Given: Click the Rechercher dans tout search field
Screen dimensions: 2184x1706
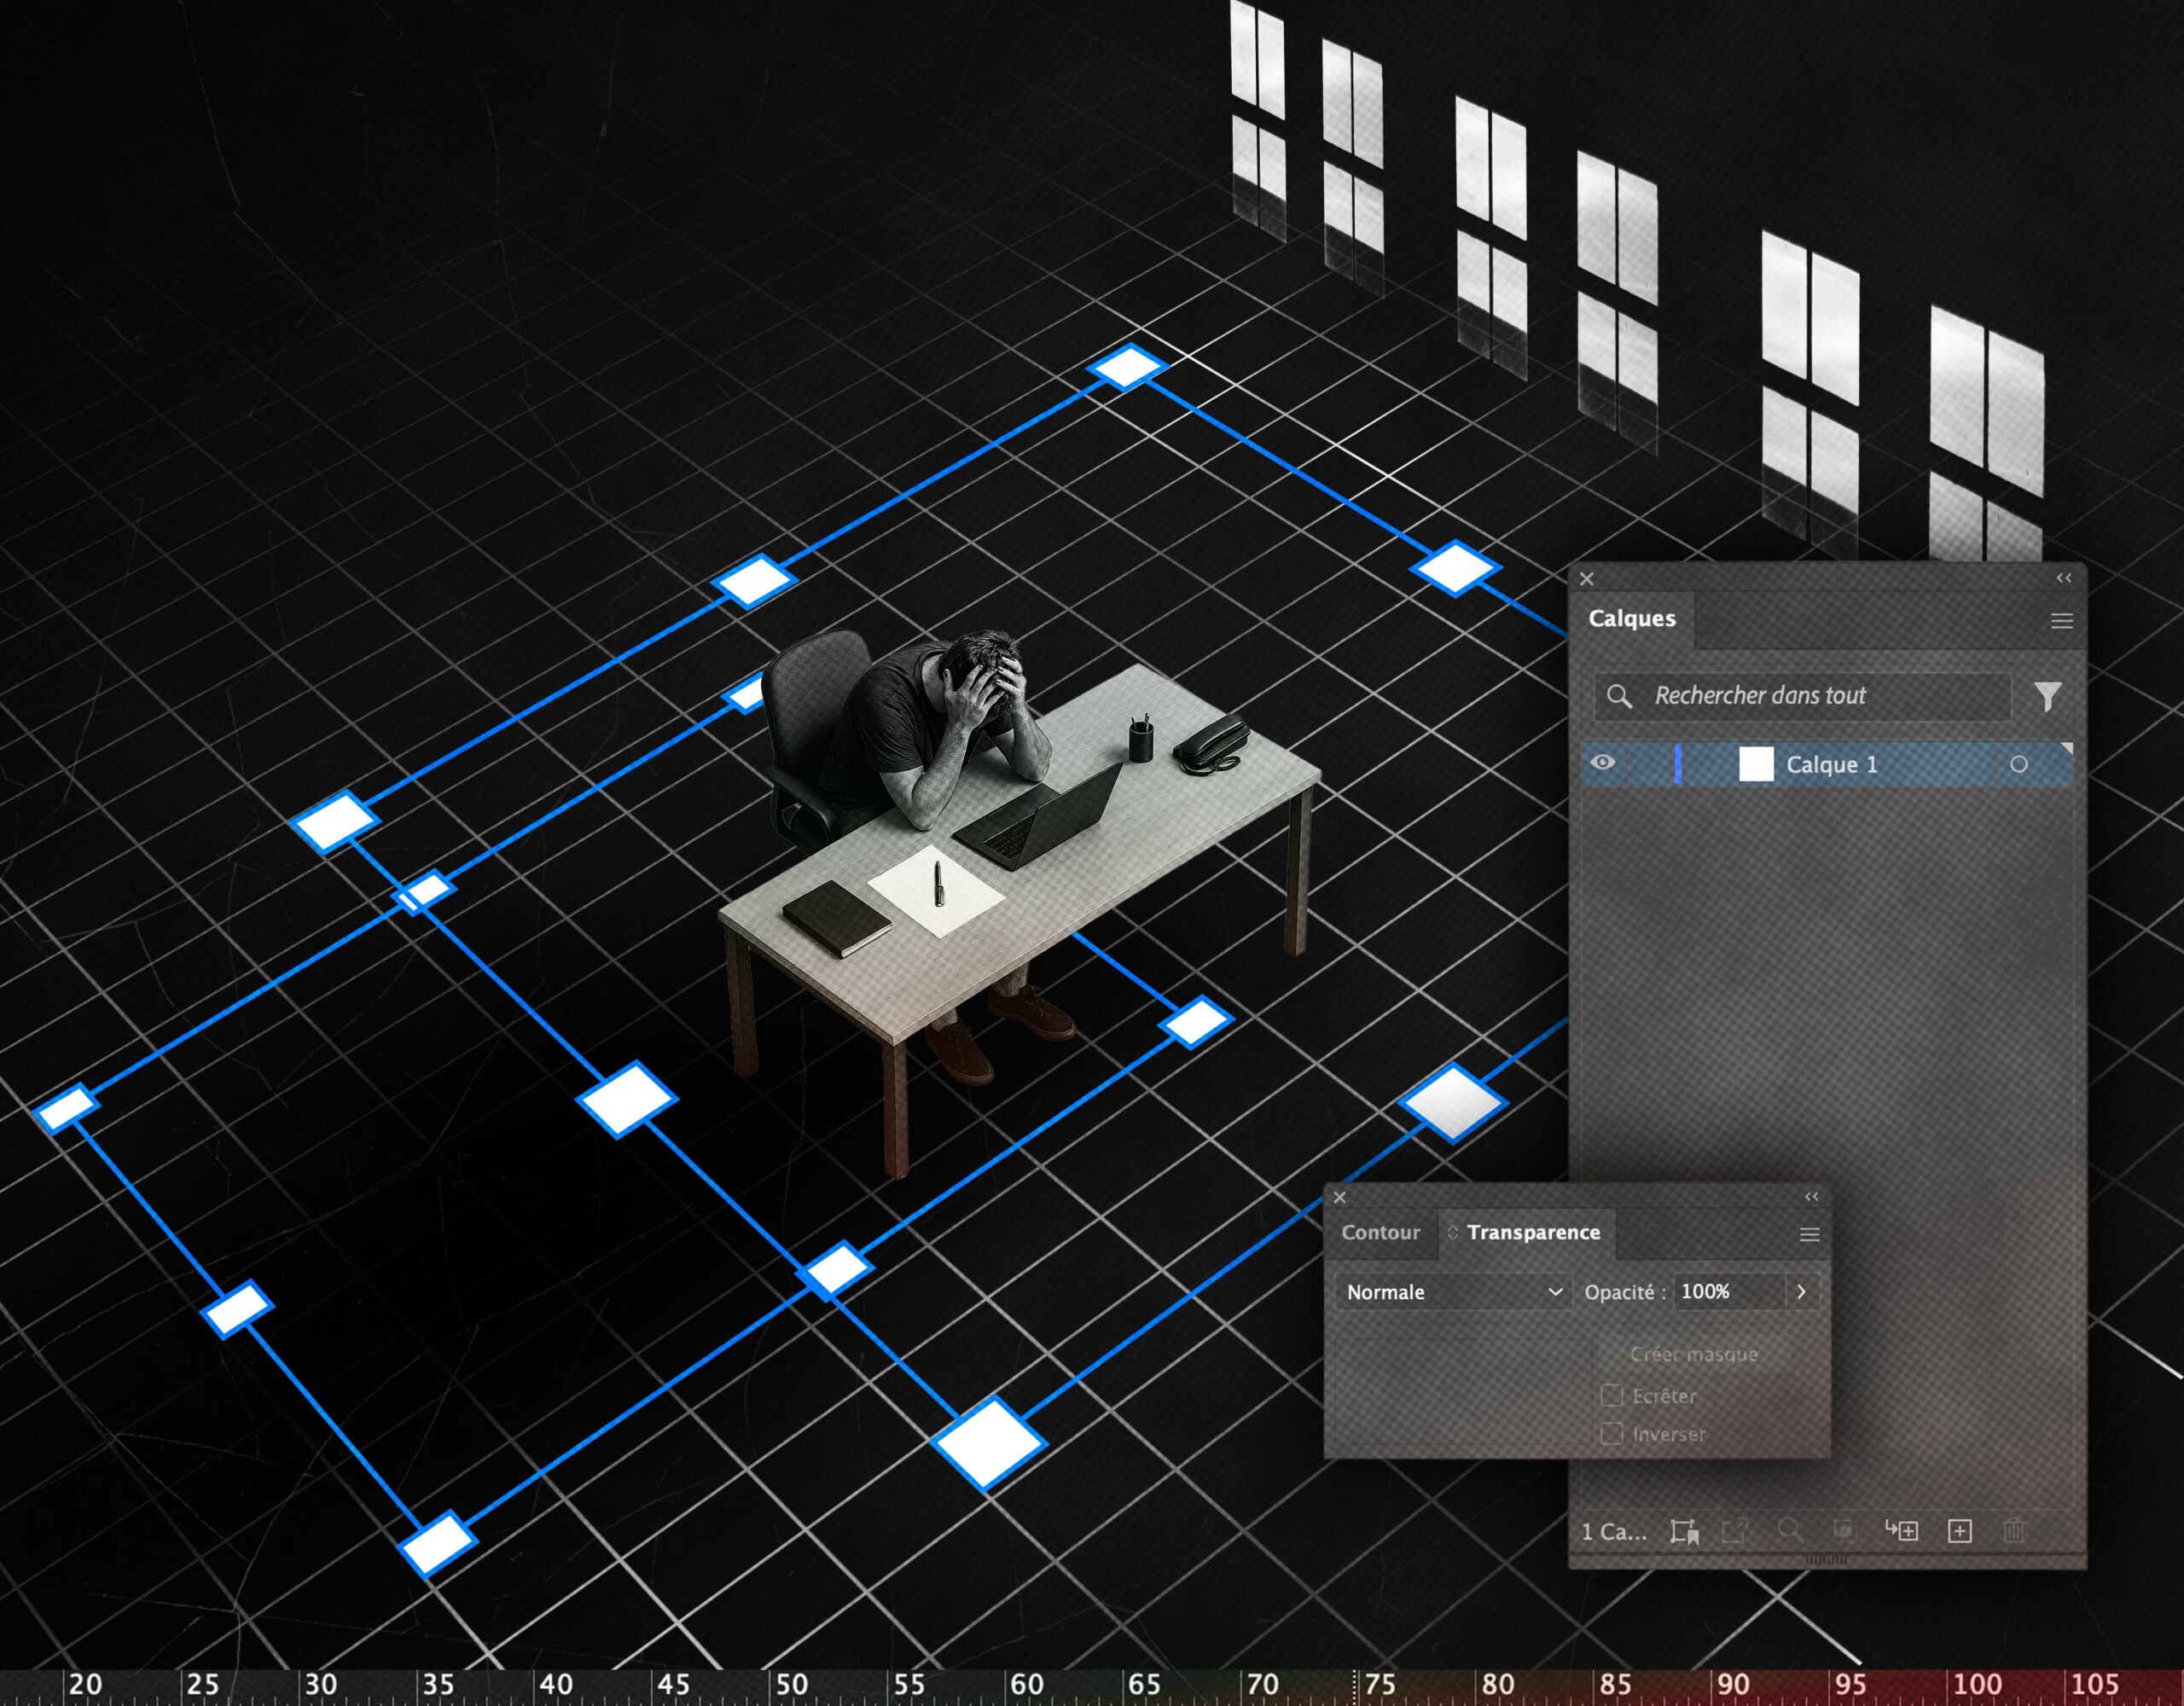Looking at the screenshot, I should point(1802,696).
